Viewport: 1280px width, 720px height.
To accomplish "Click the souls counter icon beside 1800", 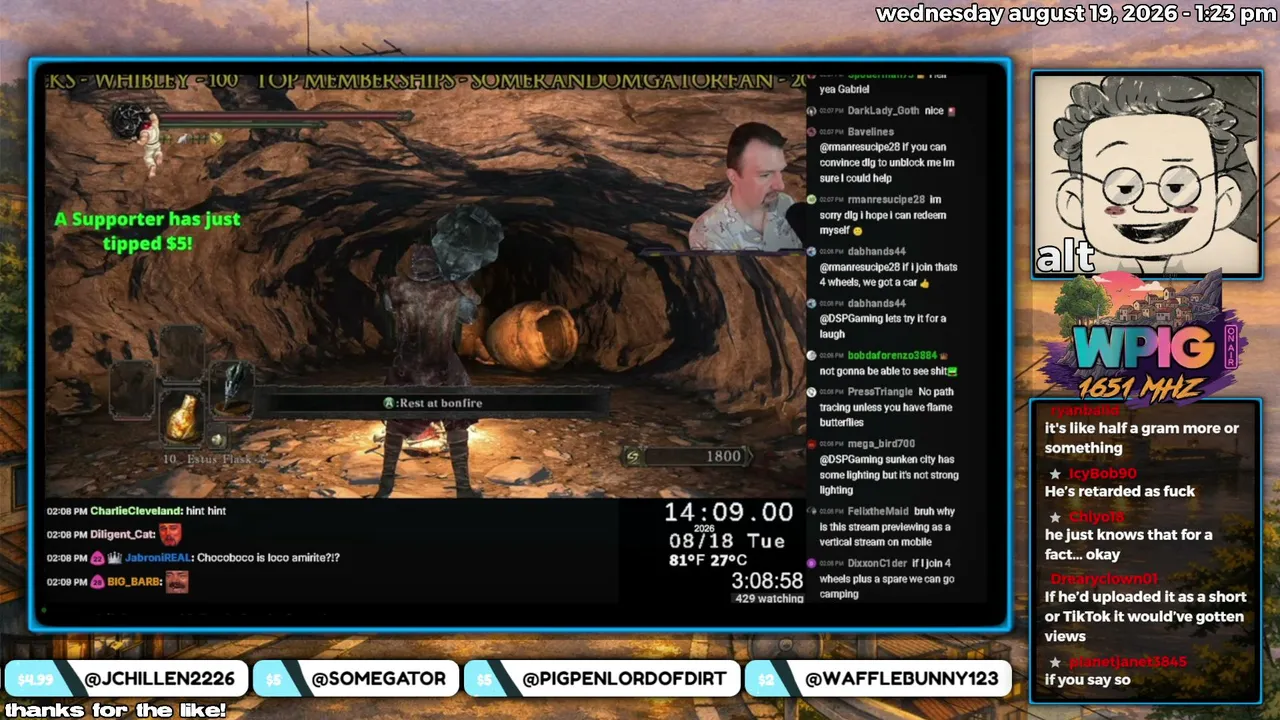I will pyautogui.click(x=632, y=457).
